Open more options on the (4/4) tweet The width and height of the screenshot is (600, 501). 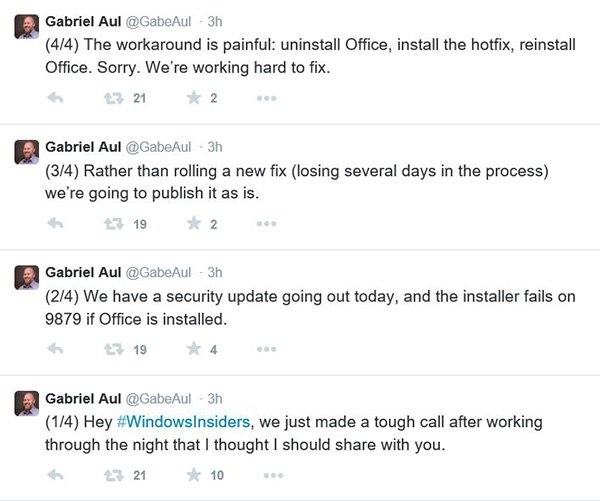[266, 98]
